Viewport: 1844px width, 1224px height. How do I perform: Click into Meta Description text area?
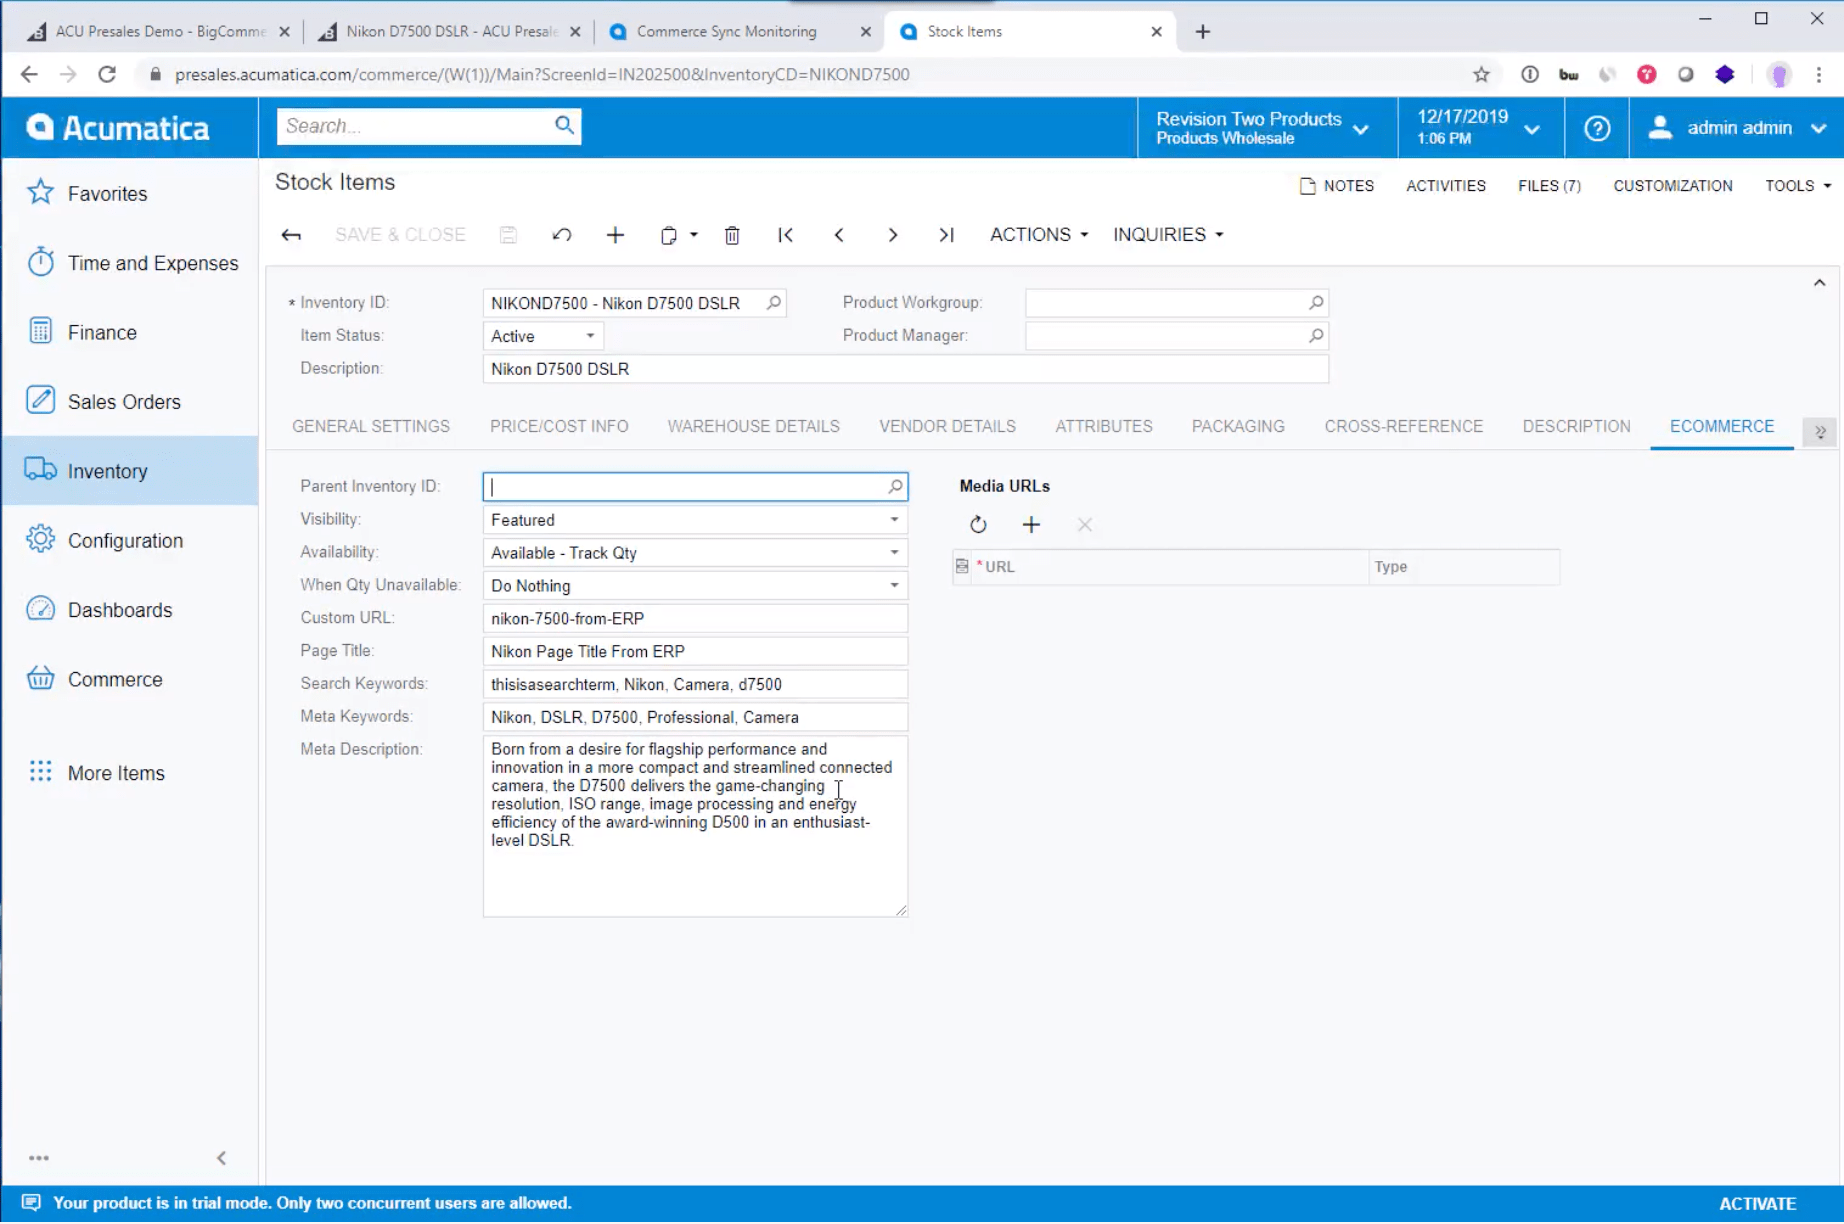(x=695, y=827)
